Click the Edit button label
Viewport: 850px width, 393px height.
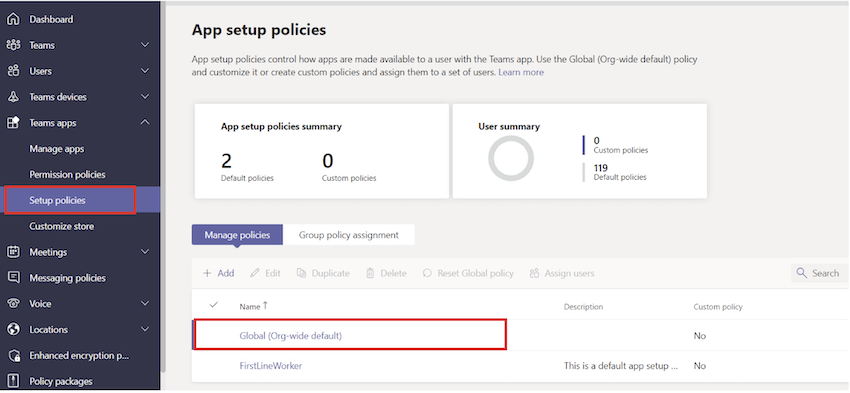(x=273, y=273)
